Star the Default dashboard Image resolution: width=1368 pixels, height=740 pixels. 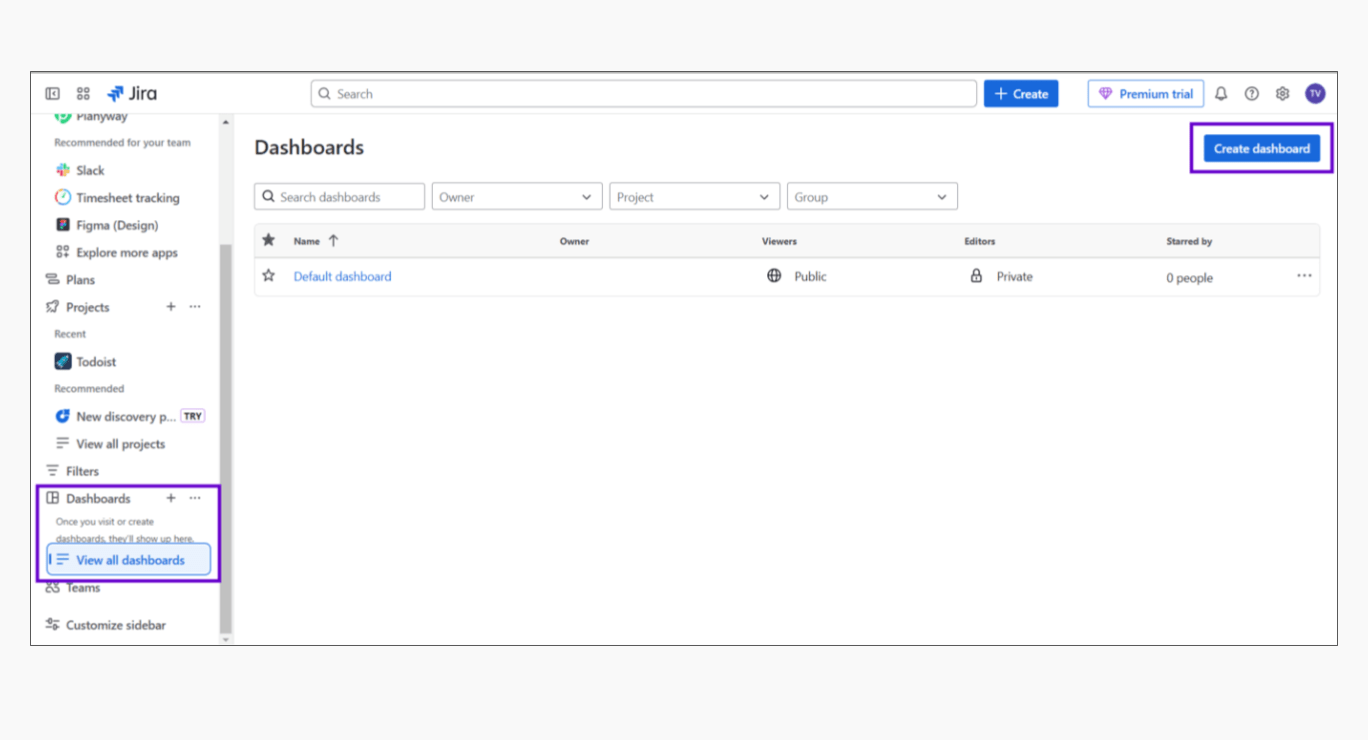[x=268, y=276]
